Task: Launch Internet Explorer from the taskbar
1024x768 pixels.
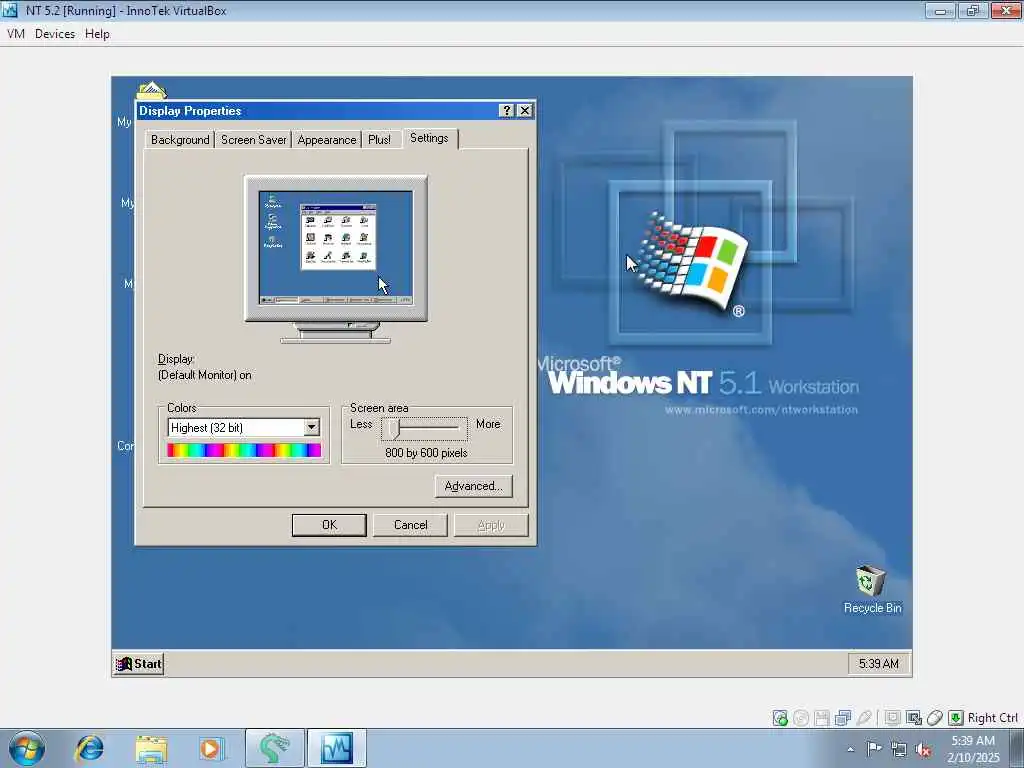Action: pyautogui.click(x=89, y=748)
